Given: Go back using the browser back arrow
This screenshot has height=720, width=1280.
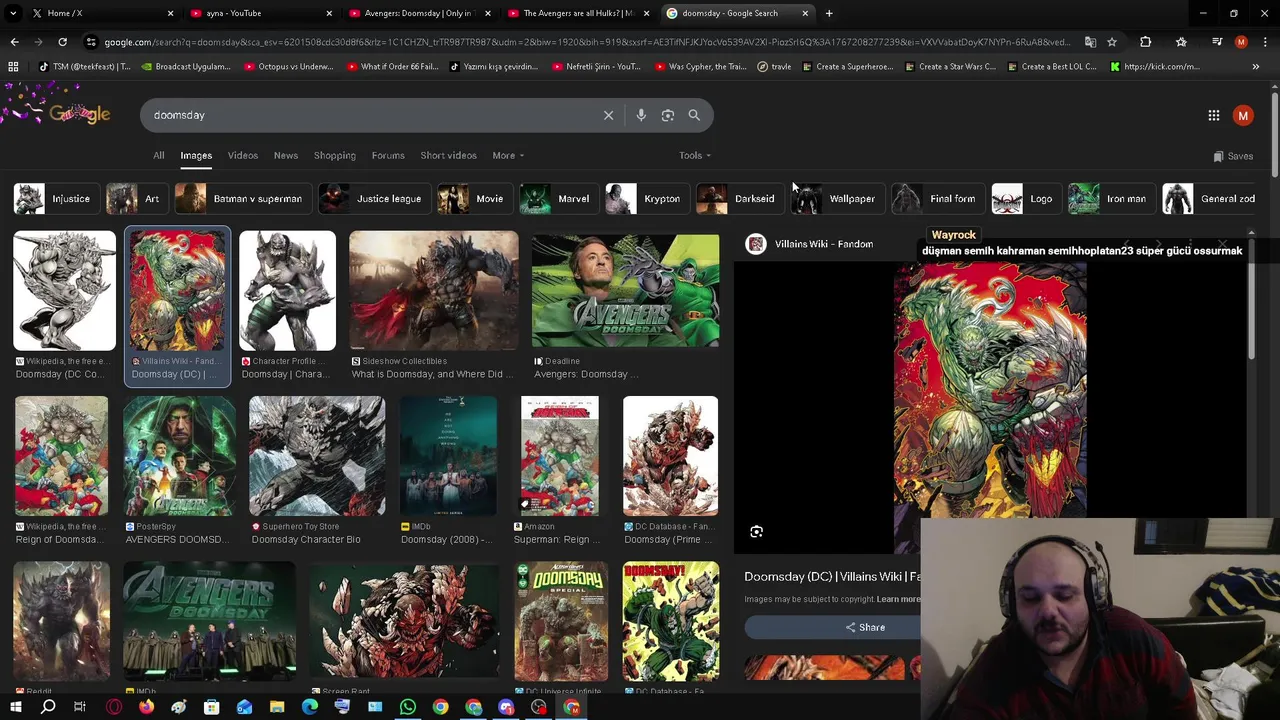Looking at the screenshot, I should pos(14,42).
